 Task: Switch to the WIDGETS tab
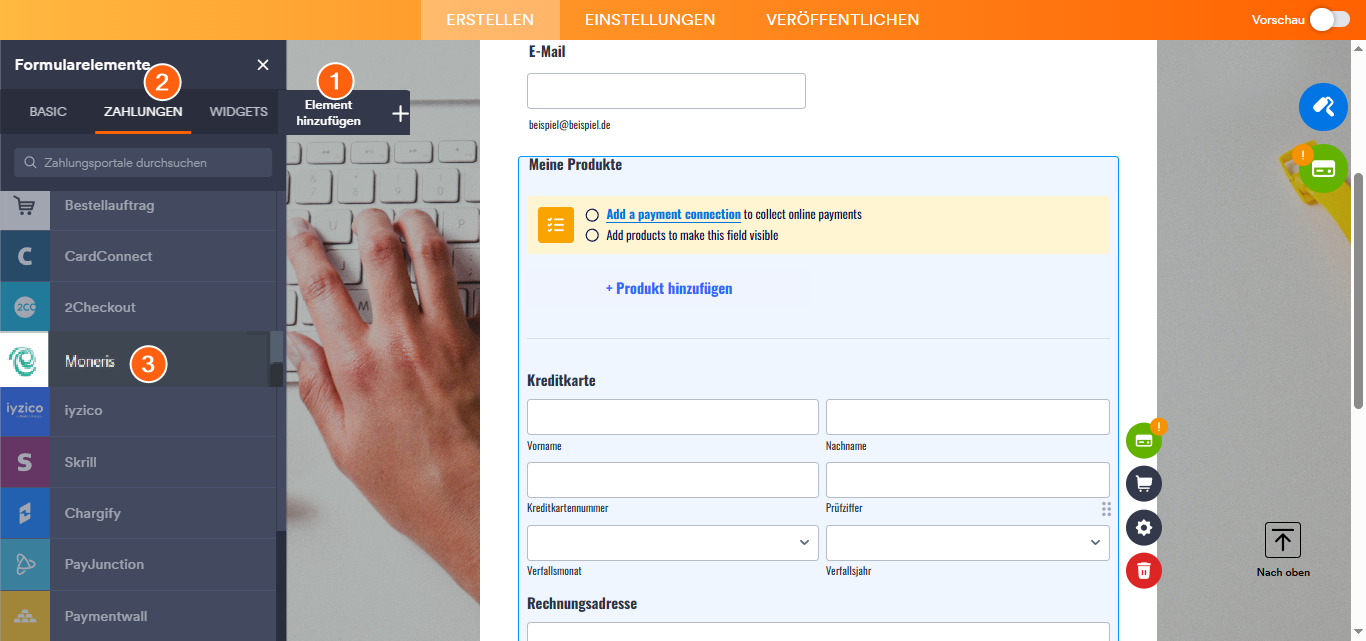(237, 112)
